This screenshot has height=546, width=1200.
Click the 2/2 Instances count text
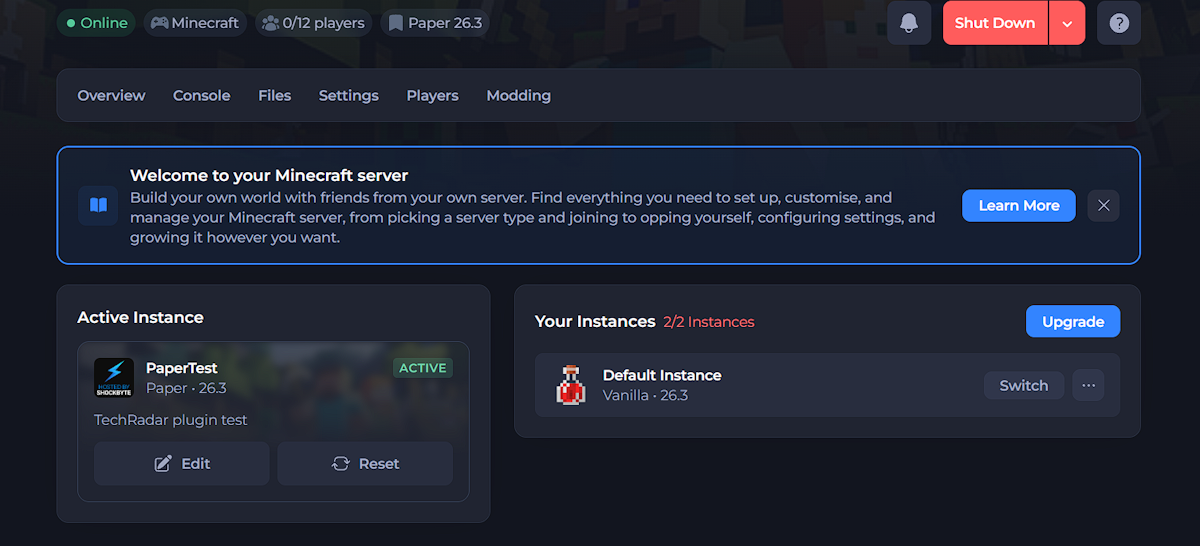click(709, 322)
